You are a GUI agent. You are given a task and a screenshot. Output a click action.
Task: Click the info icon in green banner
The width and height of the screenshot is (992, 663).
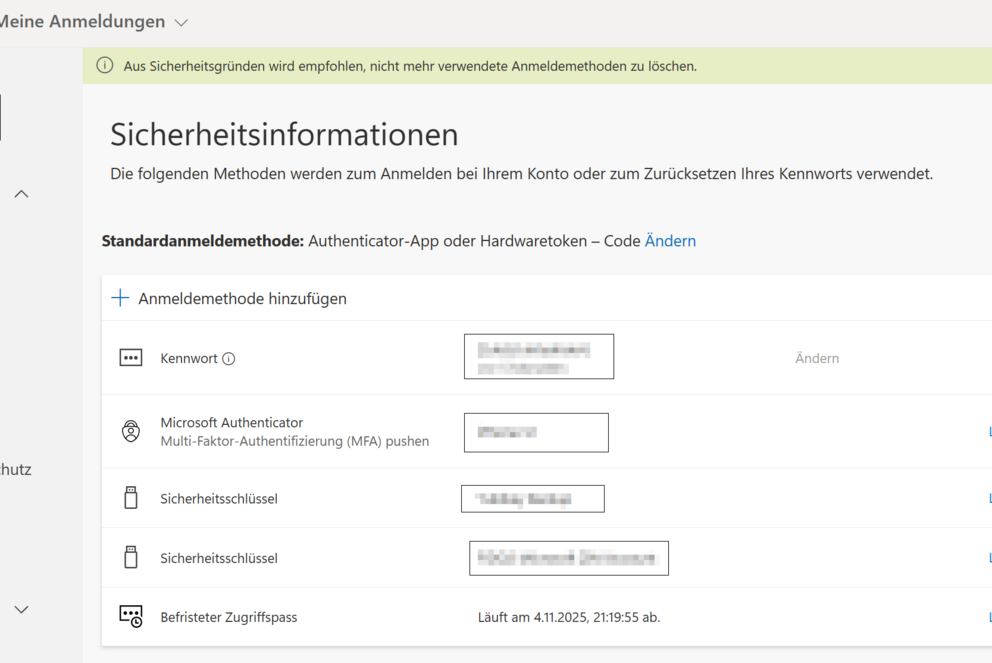point(104,66)
